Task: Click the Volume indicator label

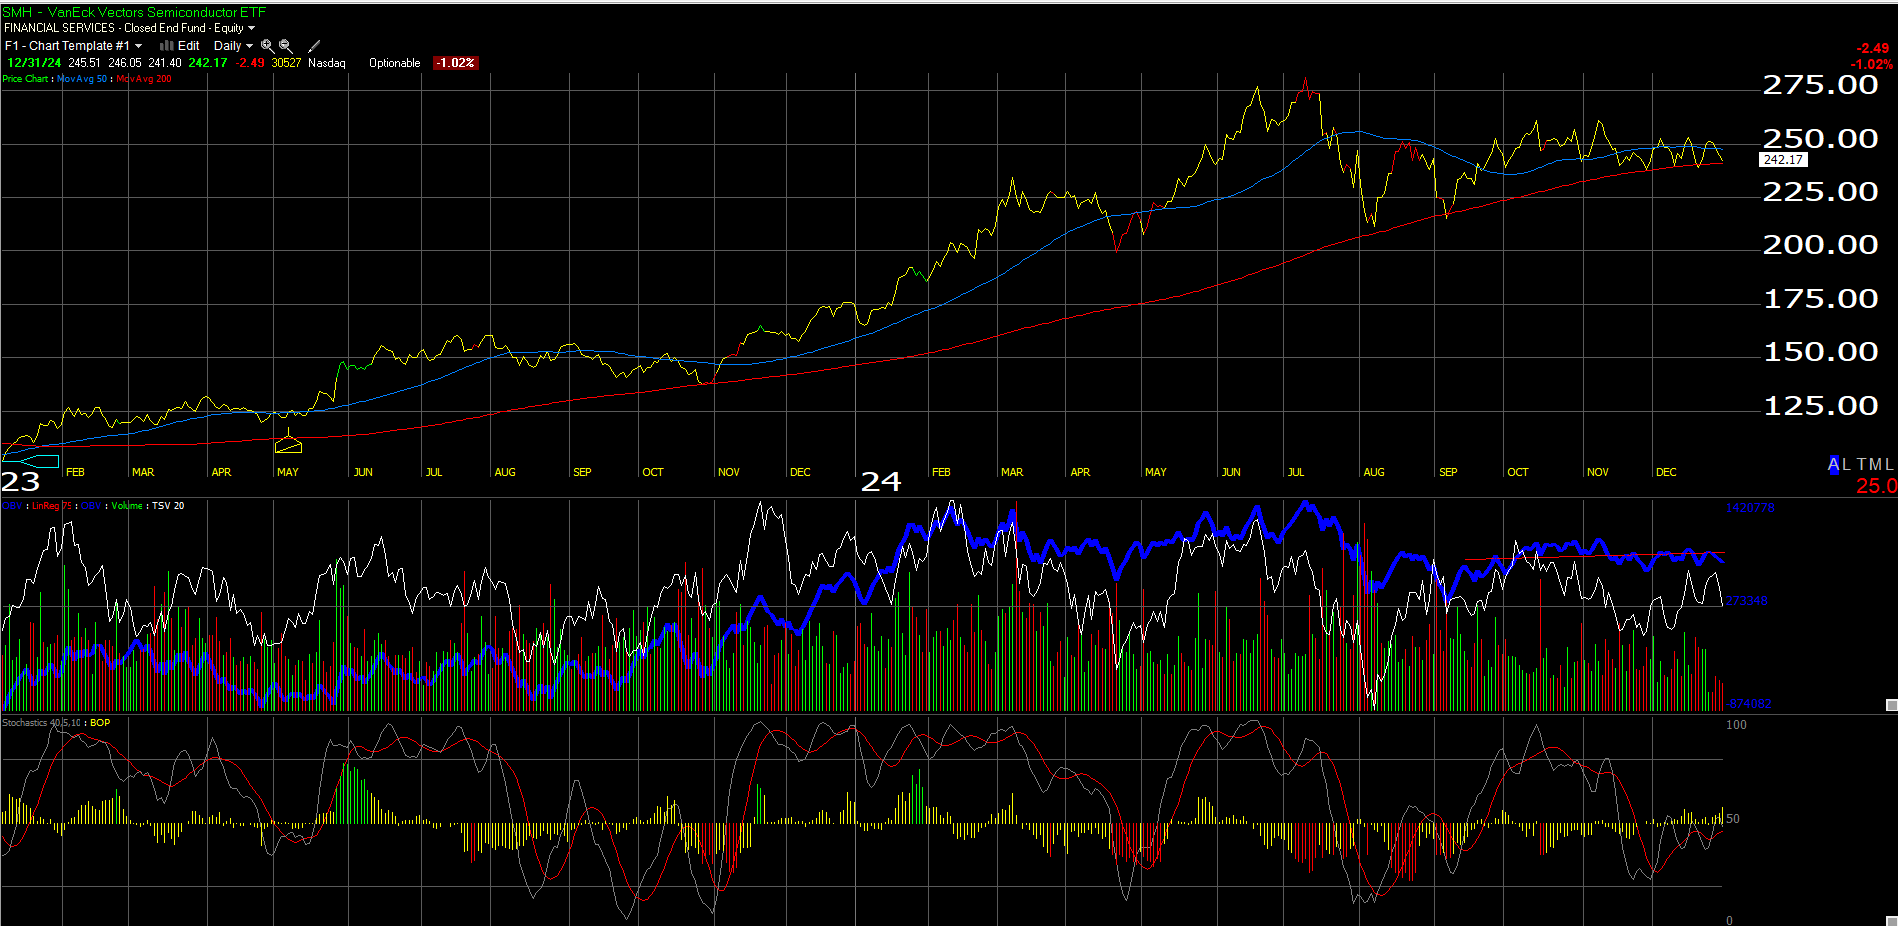Action: click(127, 506)
